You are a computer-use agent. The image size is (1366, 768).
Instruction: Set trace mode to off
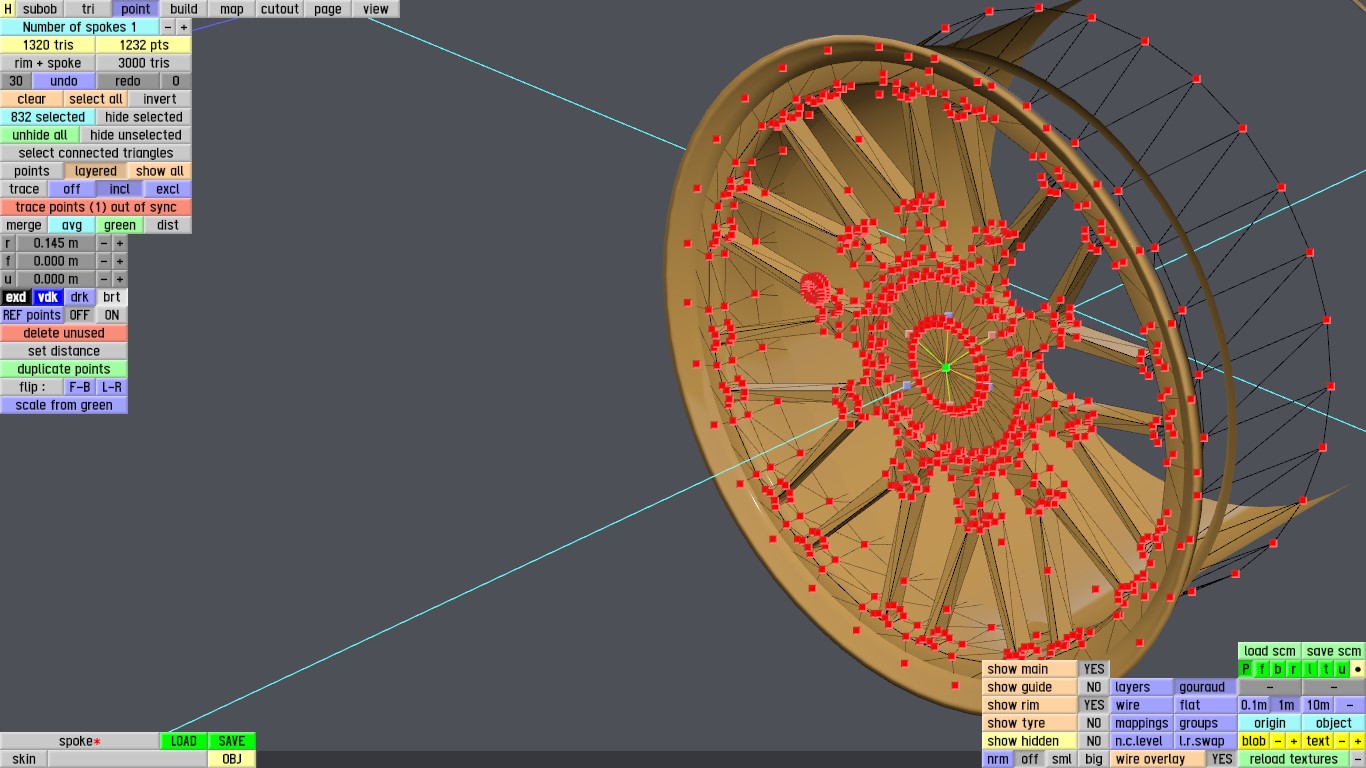click(x=72, y=189)
